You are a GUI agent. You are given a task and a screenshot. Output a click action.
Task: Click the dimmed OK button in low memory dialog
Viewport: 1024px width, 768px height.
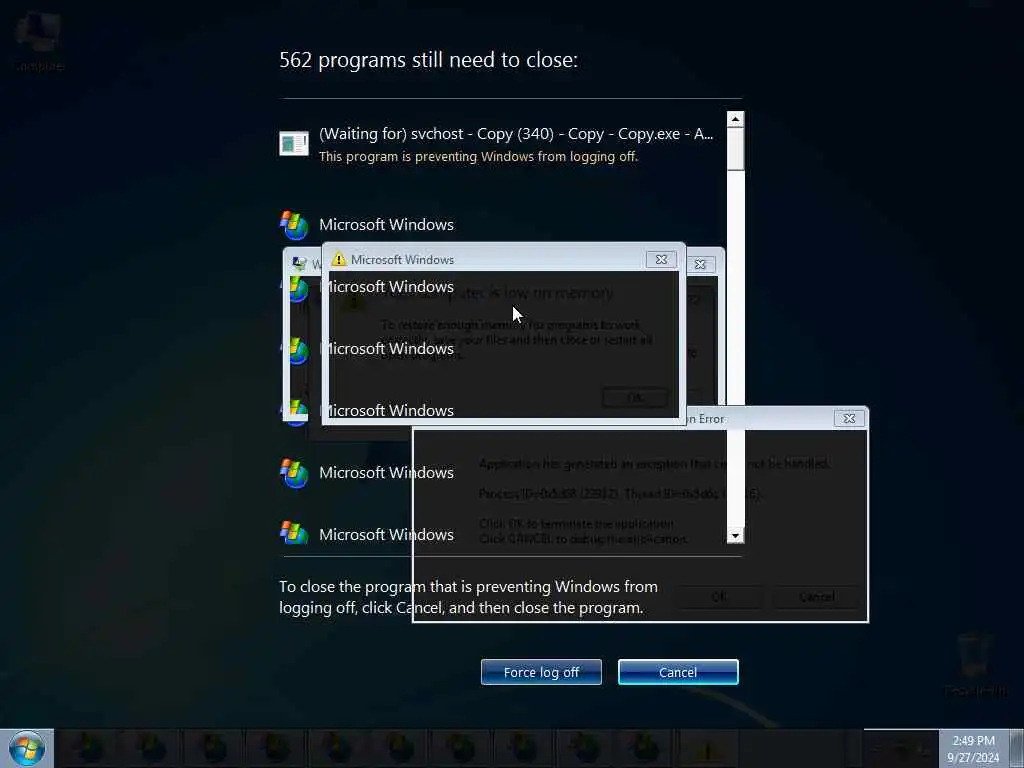pyautogui.click(x=635, y=398)
